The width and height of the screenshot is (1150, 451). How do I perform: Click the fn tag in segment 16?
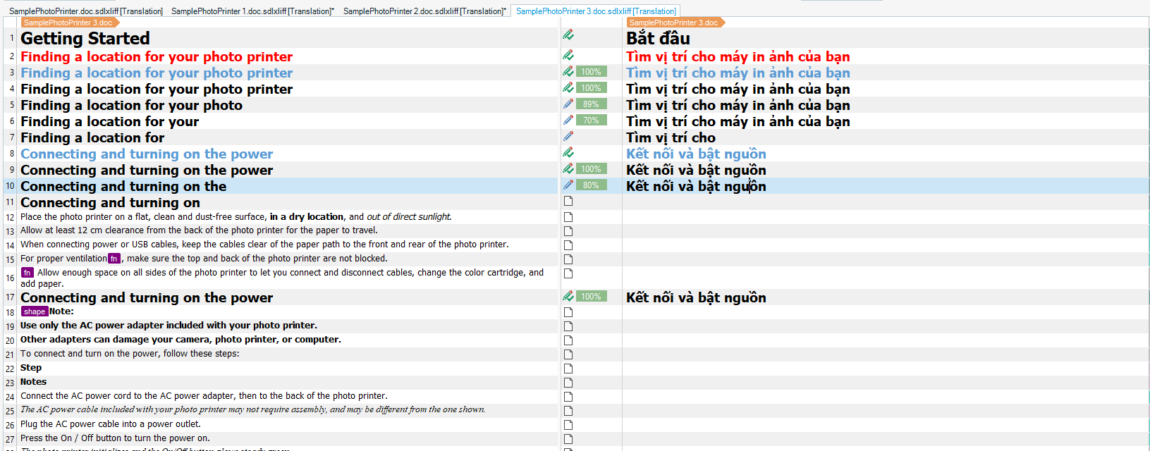tap(27, 273)
